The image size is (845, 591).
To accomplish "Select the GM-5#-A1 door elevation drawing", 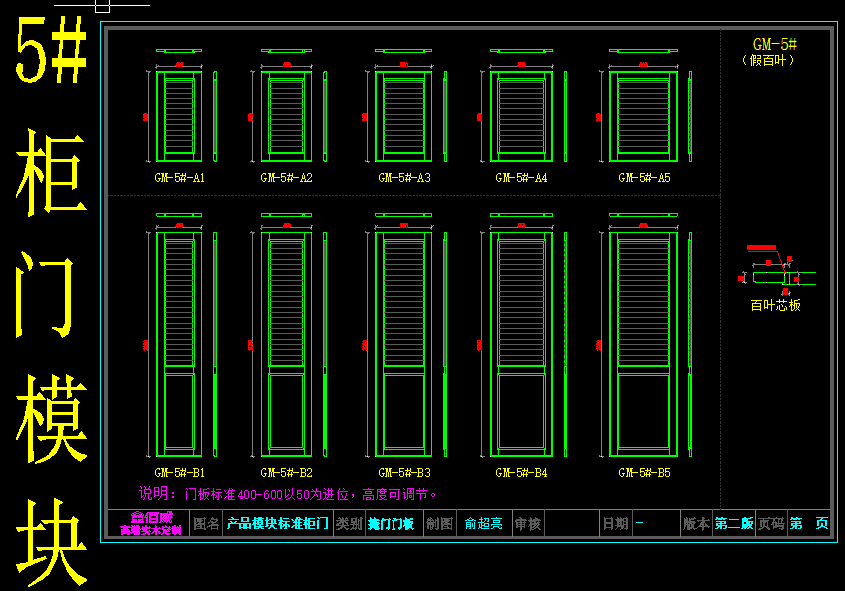I will [x=179, y=115].
